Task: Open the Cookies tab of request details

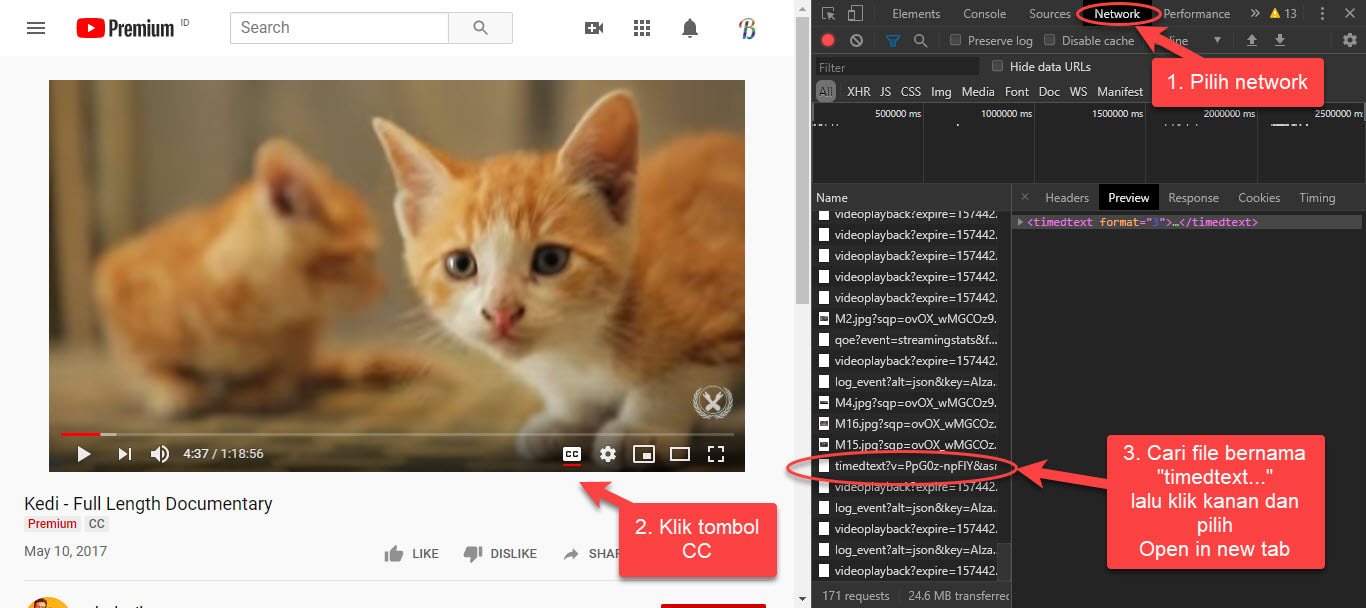Action: pos(1259,197)
